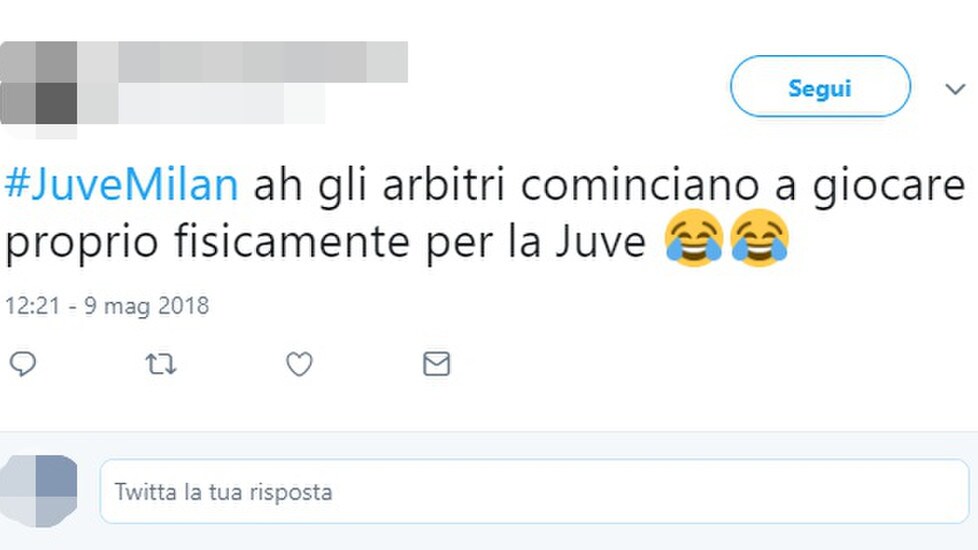
Task: Select 'per la Juve' text before emojis
Action: (536, 243)
